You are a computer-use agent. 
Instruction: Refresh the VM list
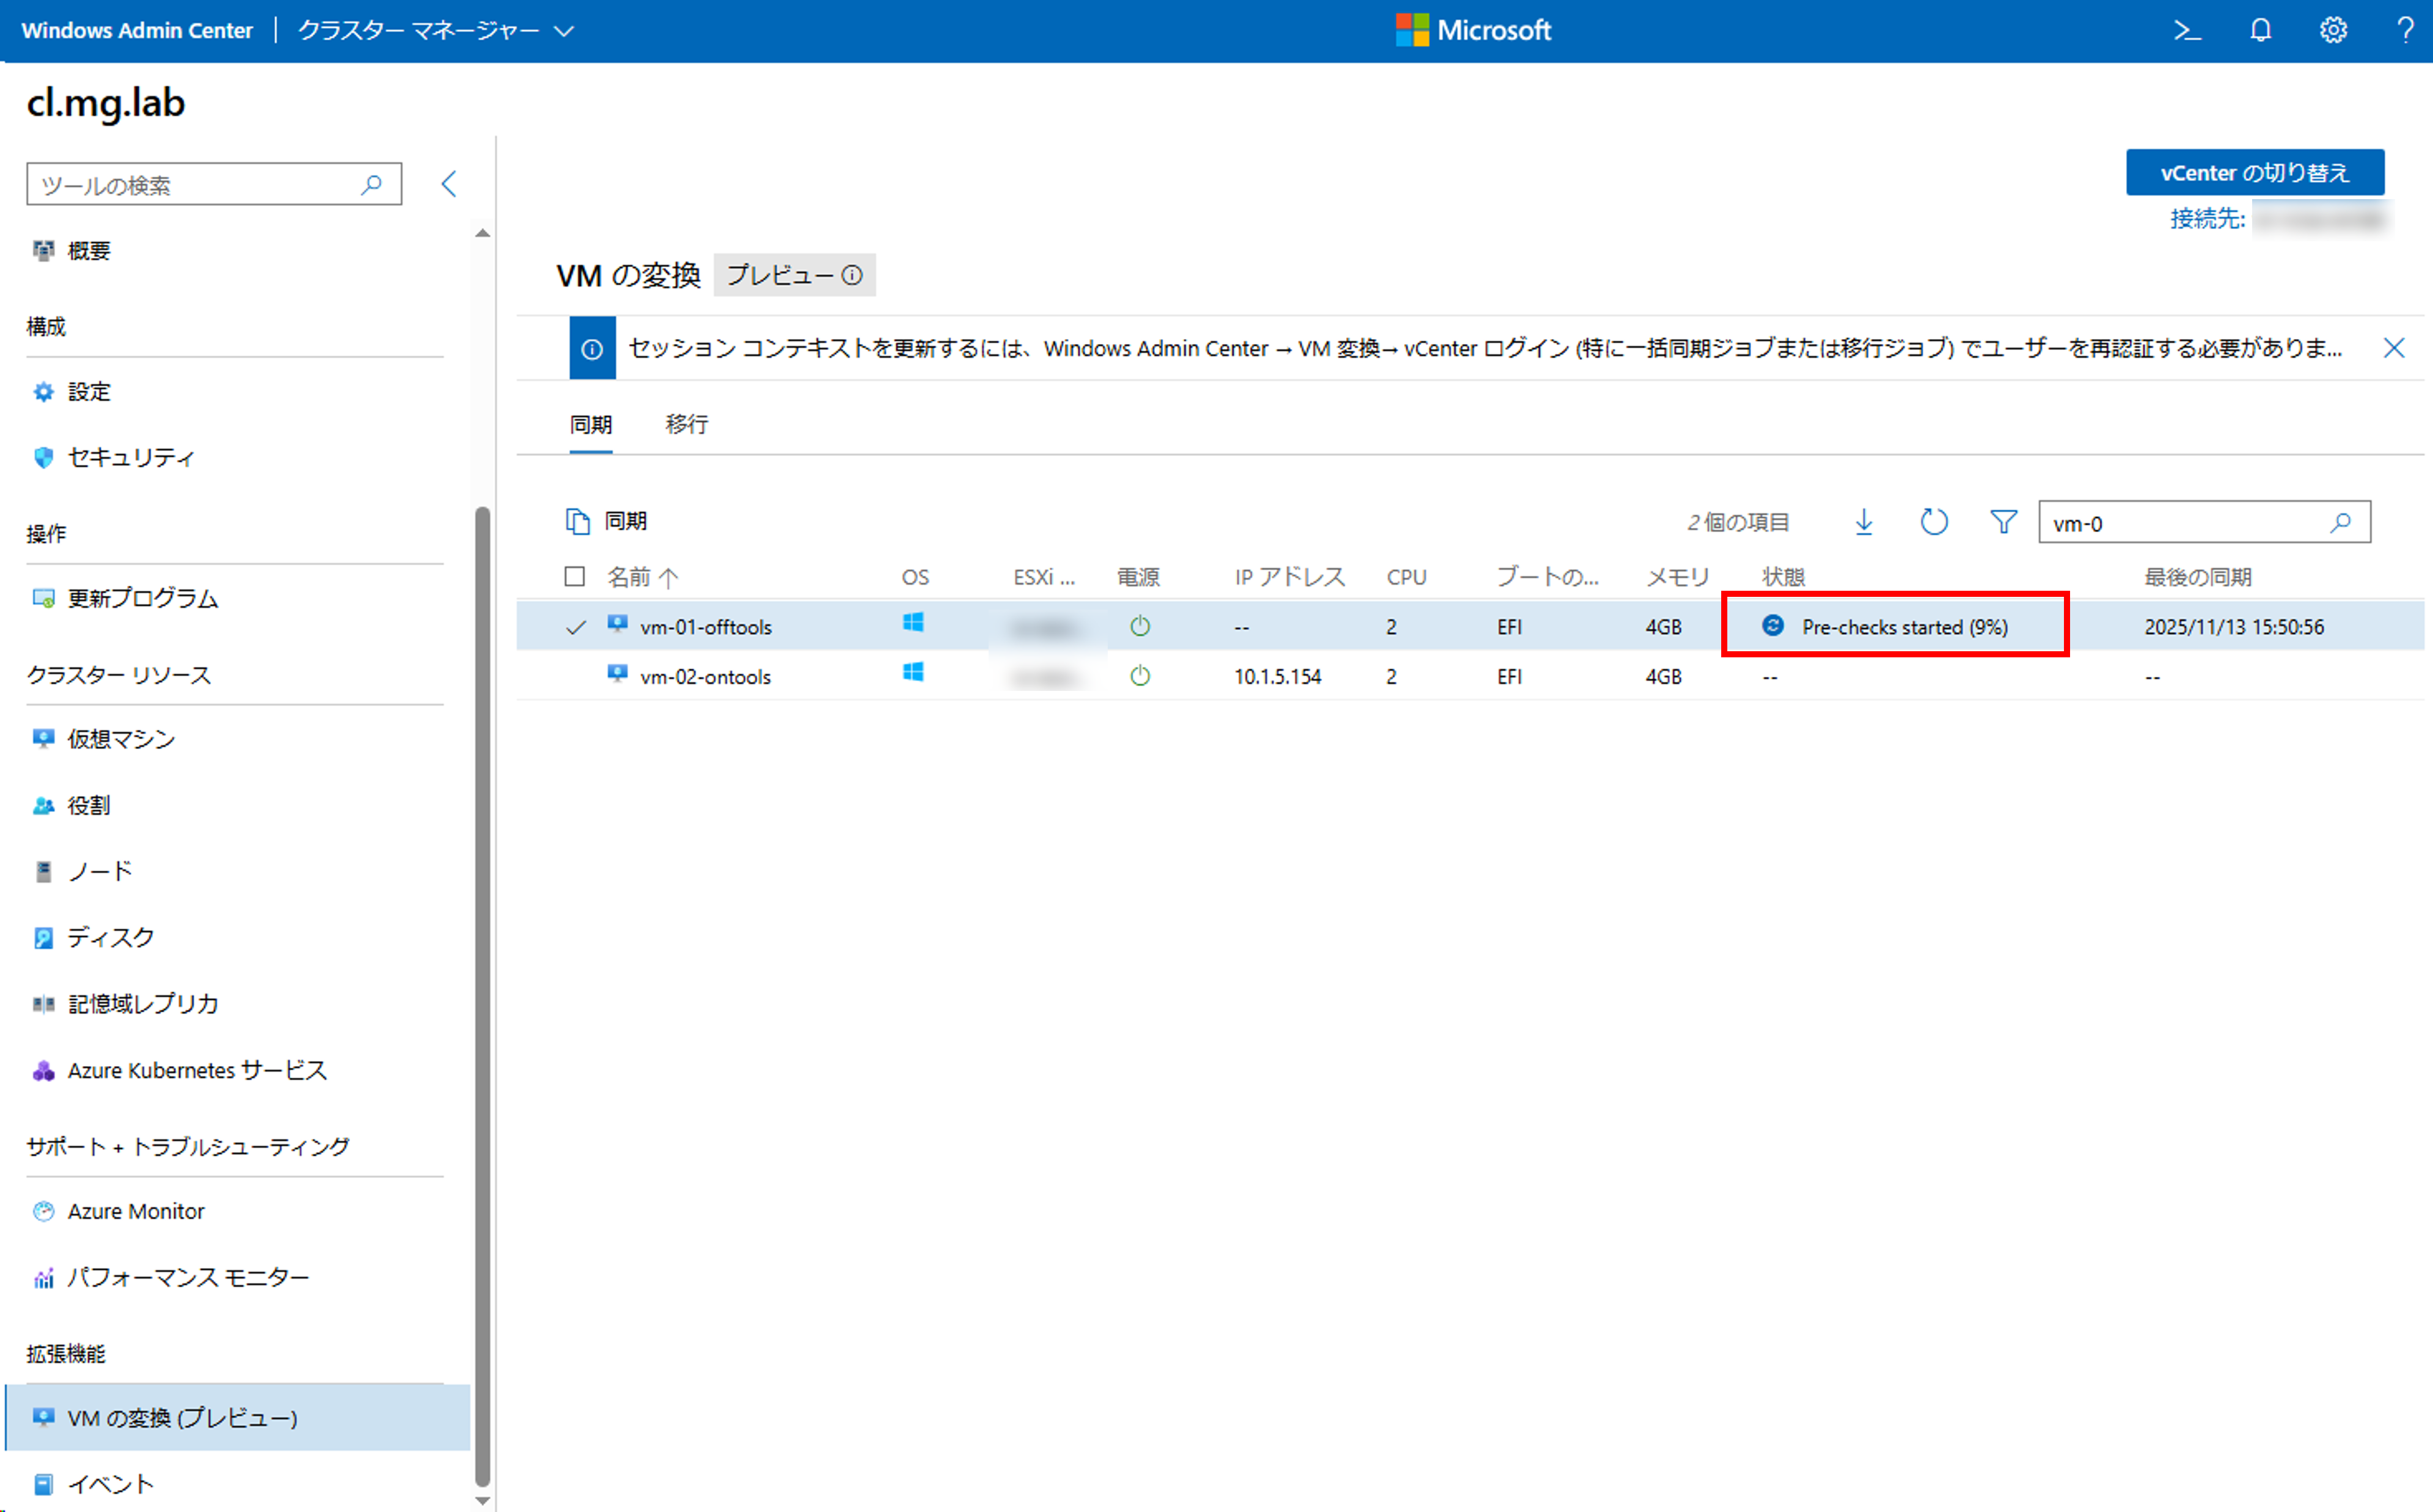coord(1934,522)
